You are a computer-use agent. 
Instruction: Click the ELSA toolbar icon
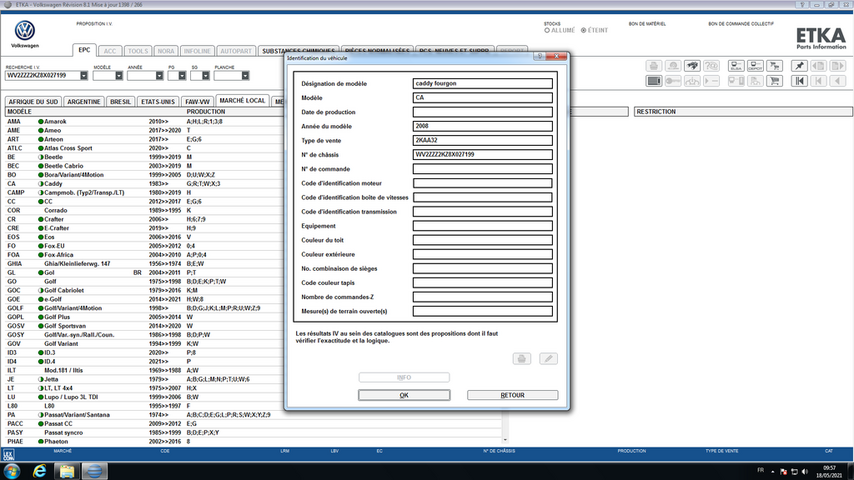coord(736,66)
